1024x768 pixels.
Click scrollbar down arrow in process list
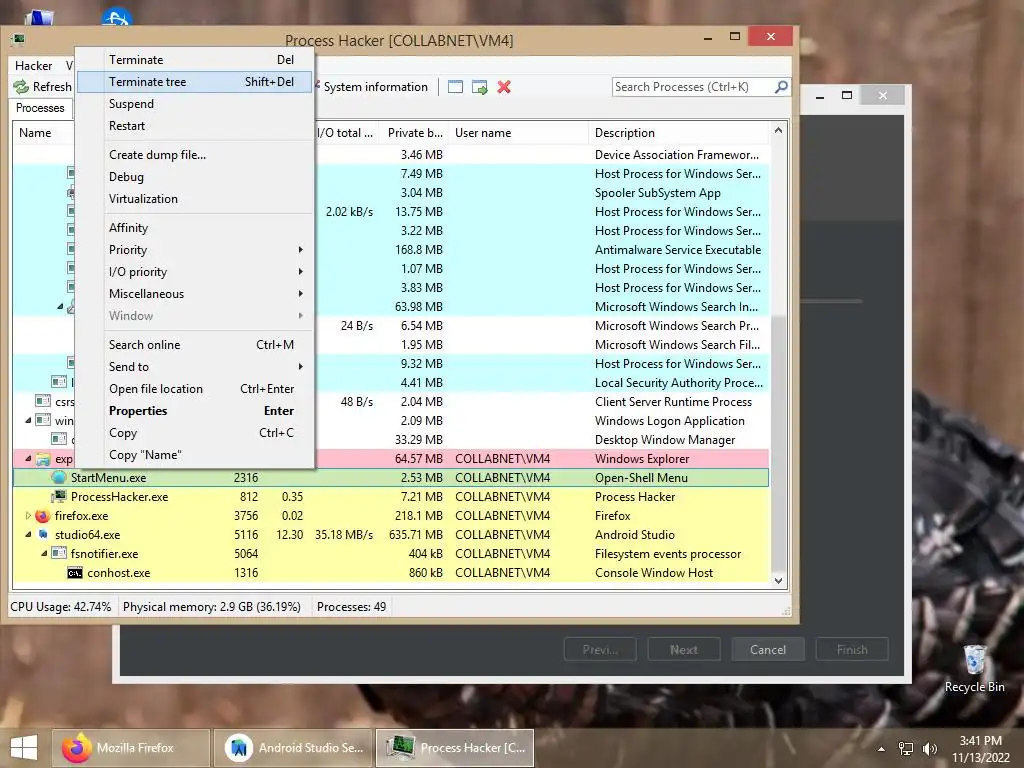click(778, 581)
